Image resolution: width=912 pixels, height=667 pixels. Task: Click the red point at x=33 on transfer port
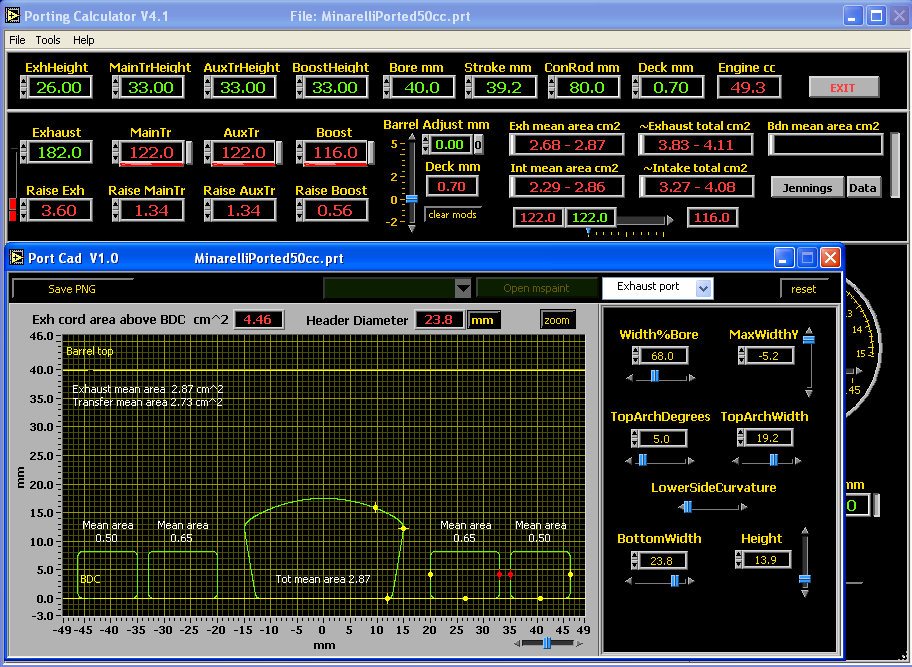click(500, 575)
